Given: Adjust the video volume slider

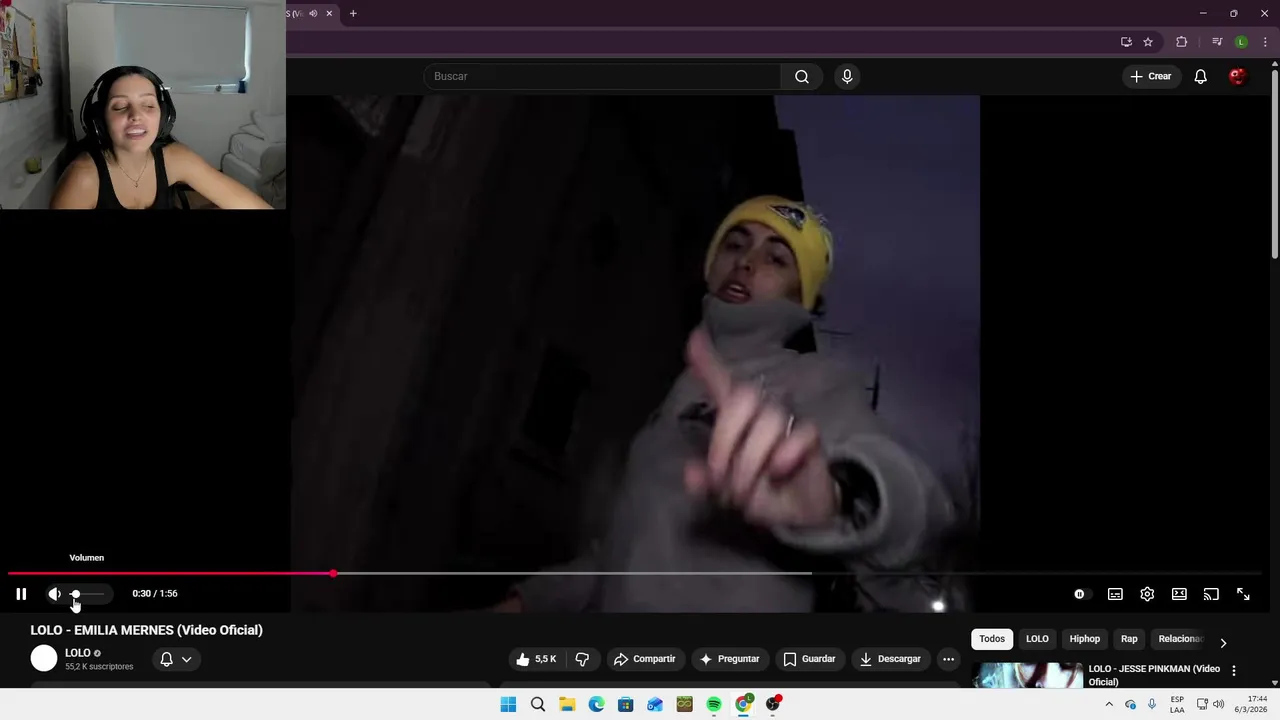Looking at the screenshot, I should tap(87, 594).
